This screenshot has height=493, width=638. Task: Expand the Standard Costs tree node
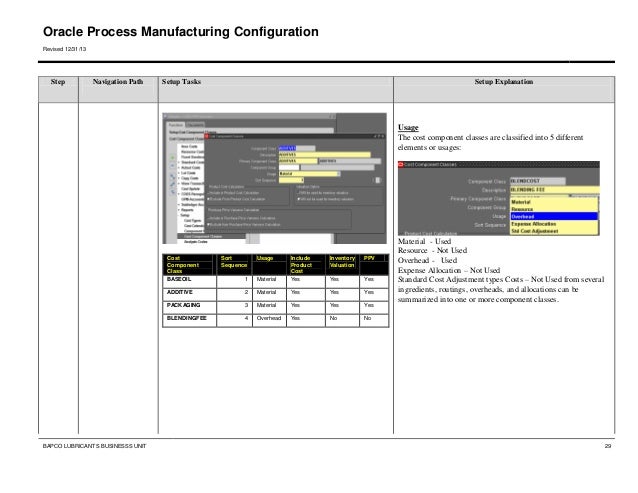[179, 162]
